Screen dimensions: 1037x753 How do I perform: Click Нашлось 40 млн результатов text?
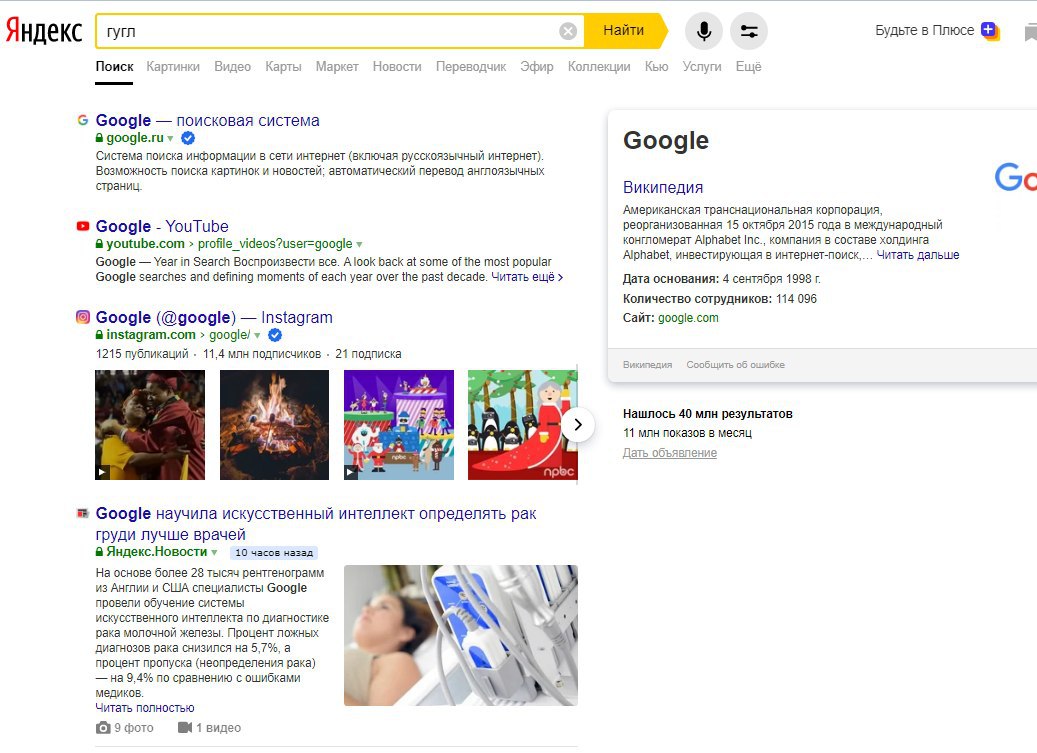(708, 414)
